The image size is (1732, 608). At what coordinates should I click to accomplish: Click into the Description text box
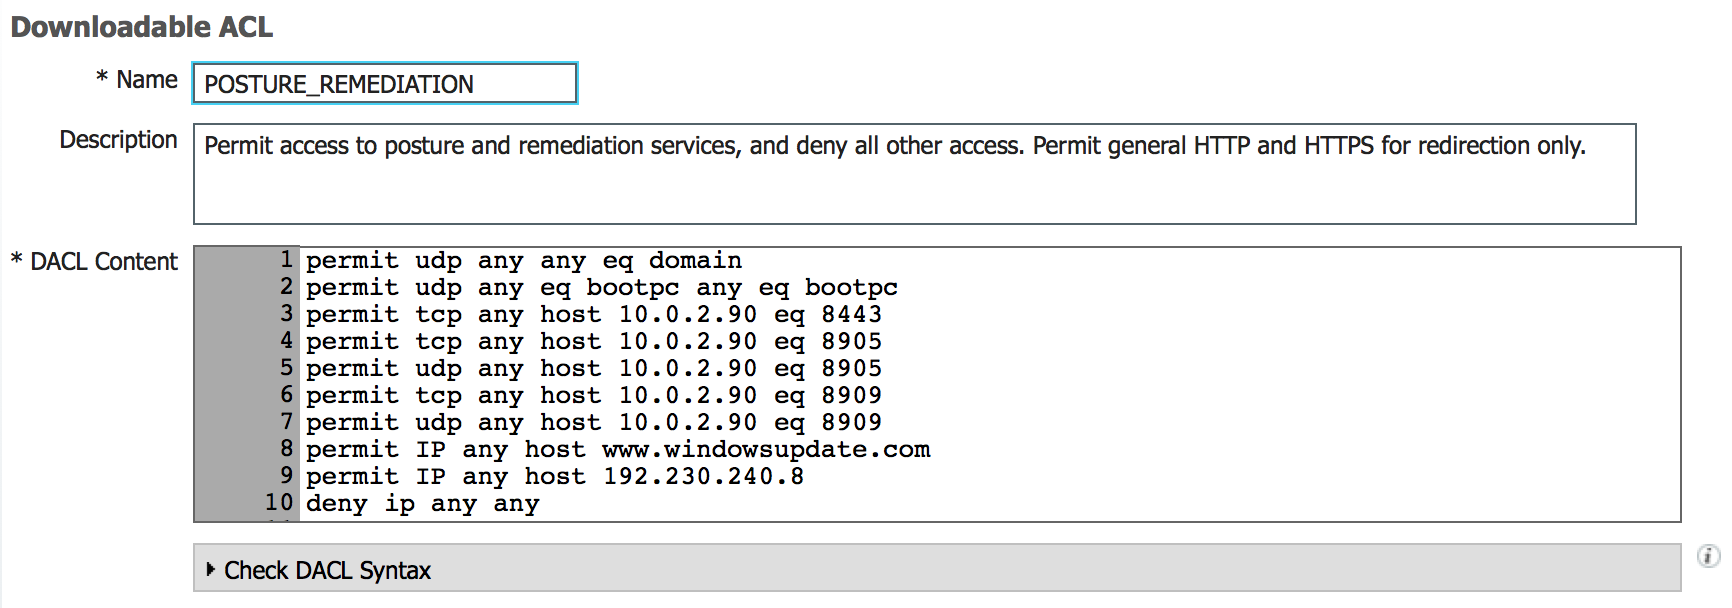(x=913, y=174)
